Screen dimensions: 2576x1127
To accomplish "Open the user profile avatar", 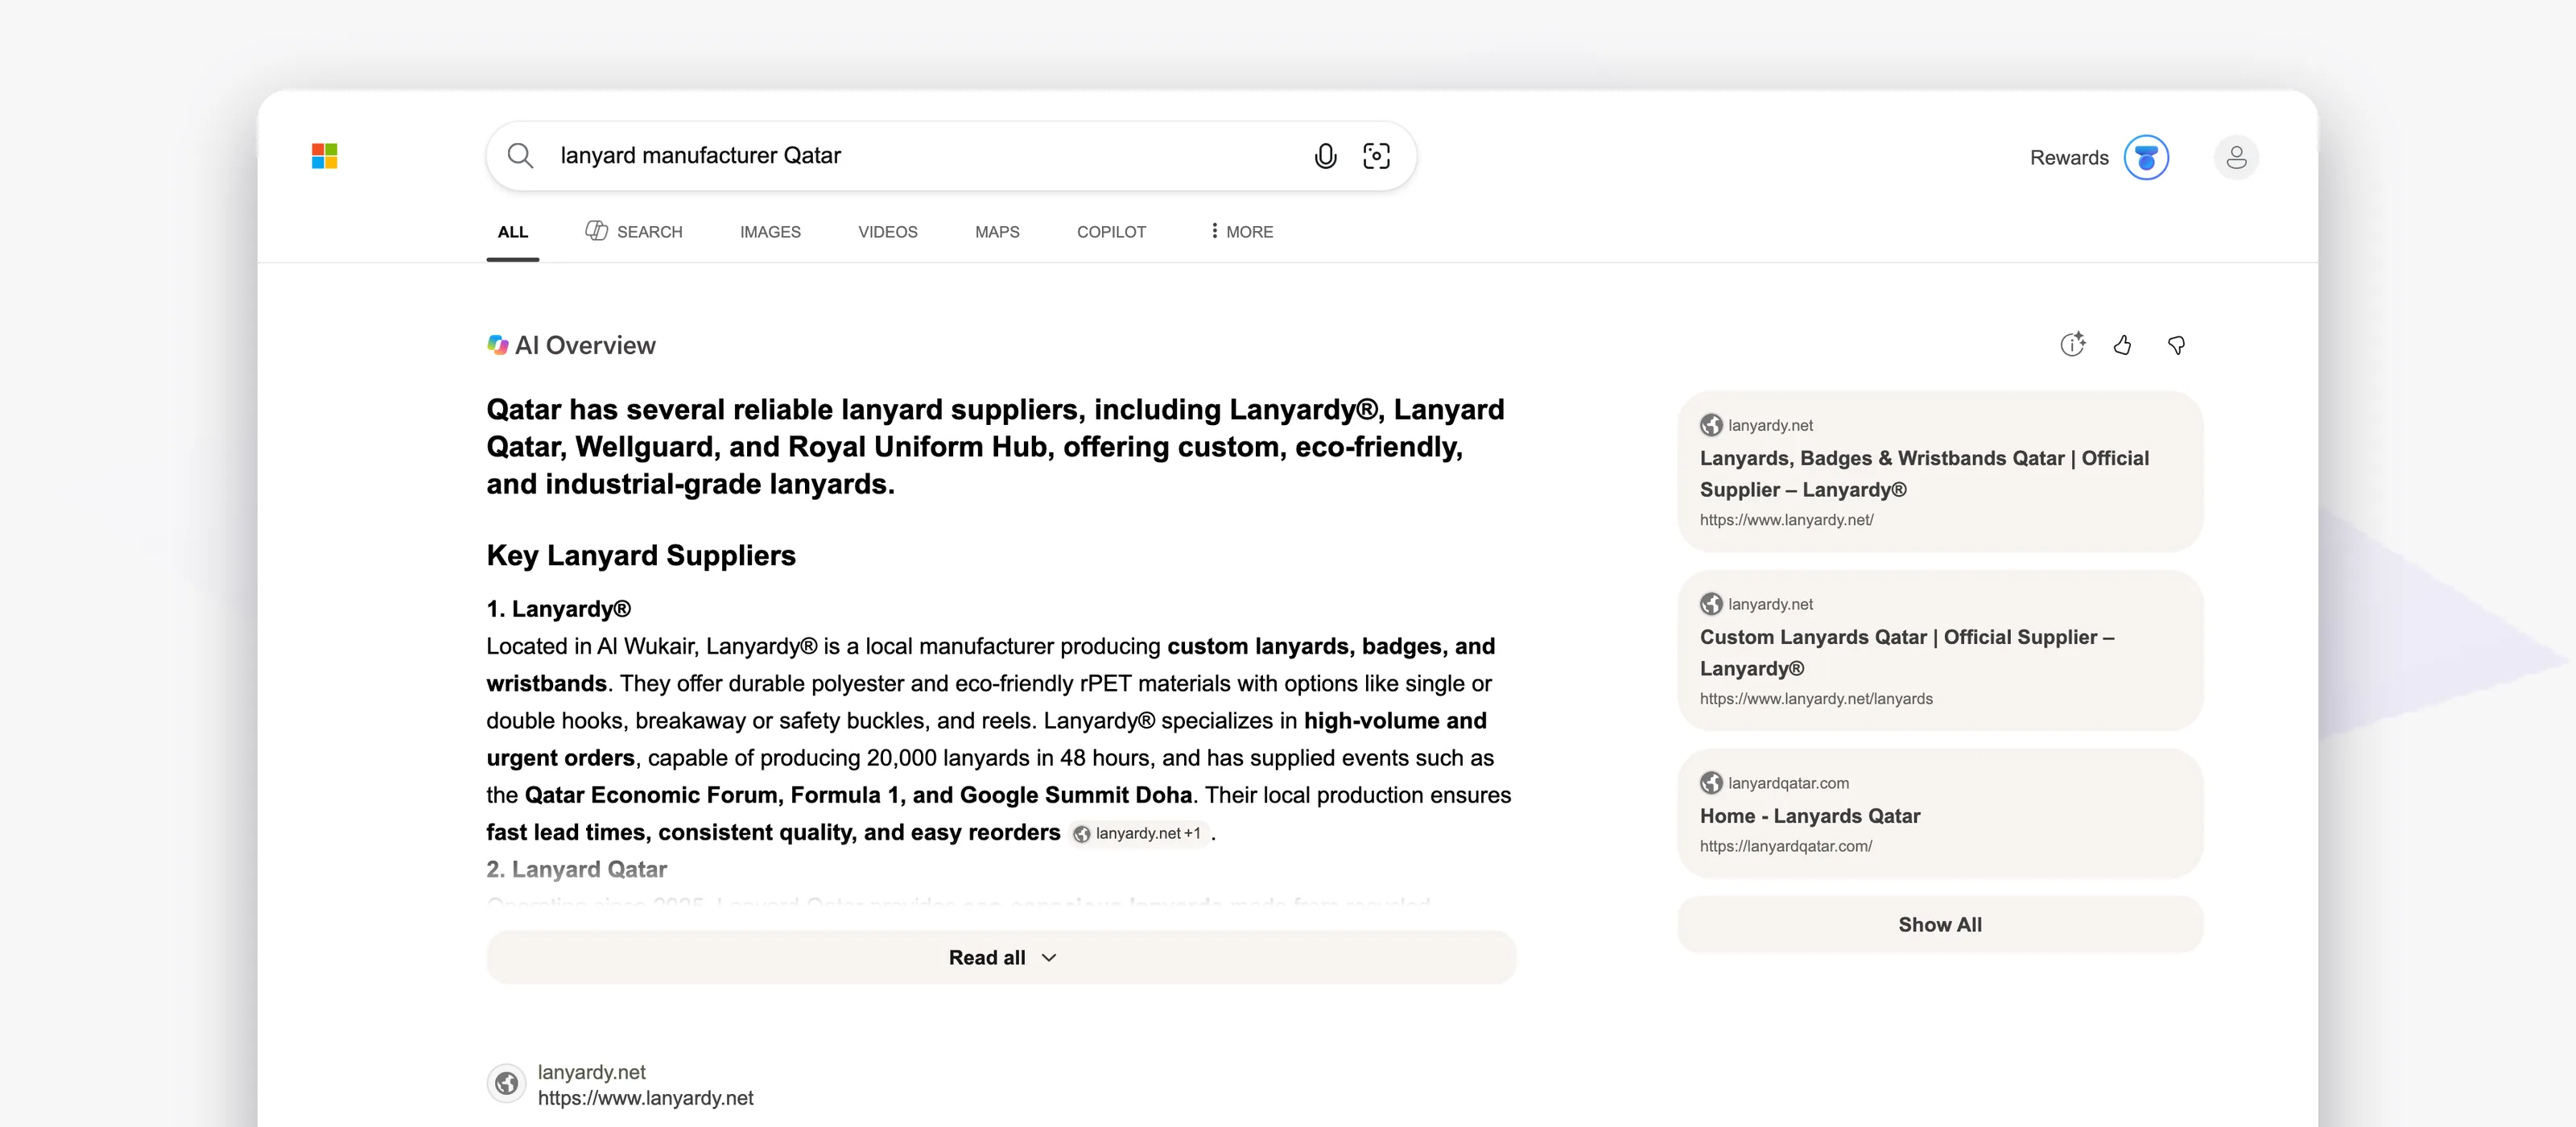I will (2236, 157).
